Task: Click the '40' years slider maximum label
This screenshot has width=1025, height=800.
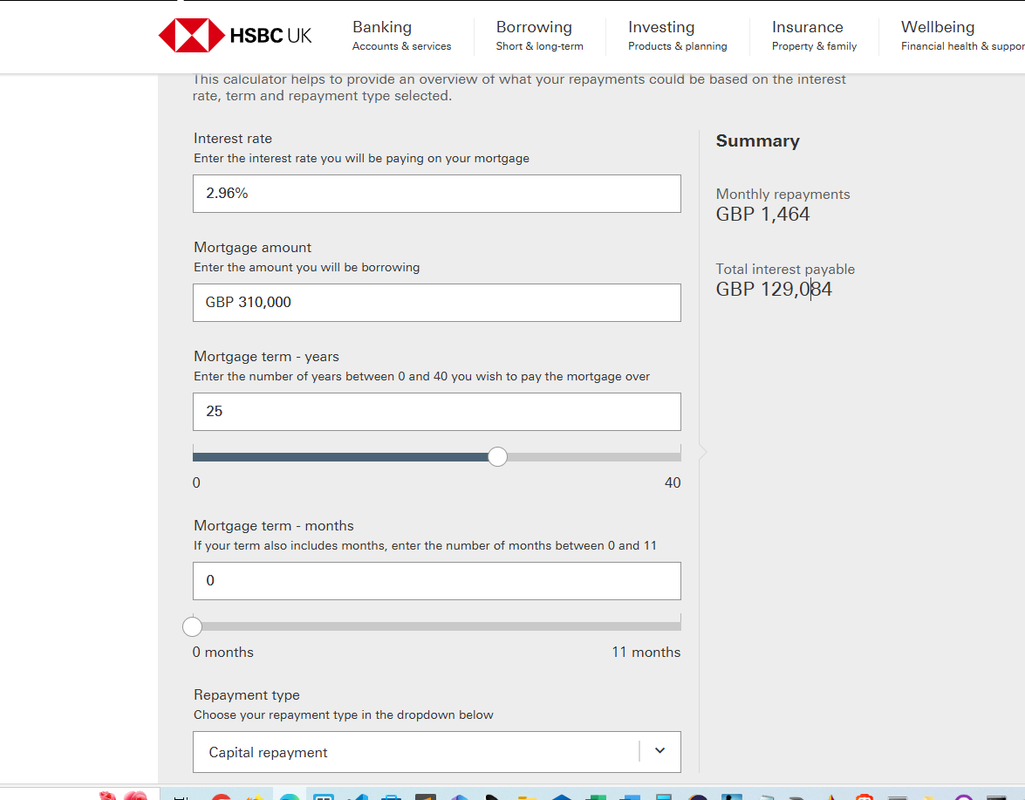Action: tap(673, 483)
